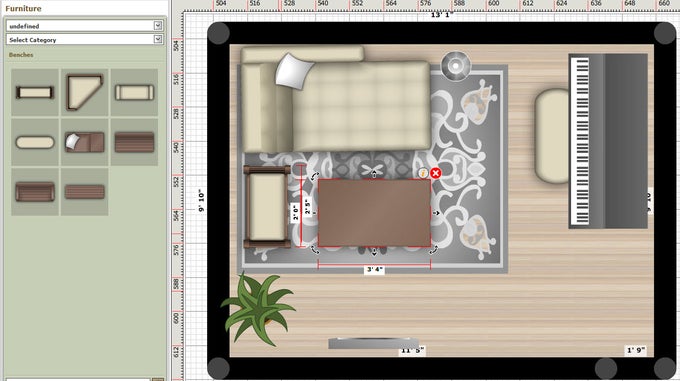Click the 3' 4" table width label
Viewport: 680px width, 381px height.
pos(375,270)
